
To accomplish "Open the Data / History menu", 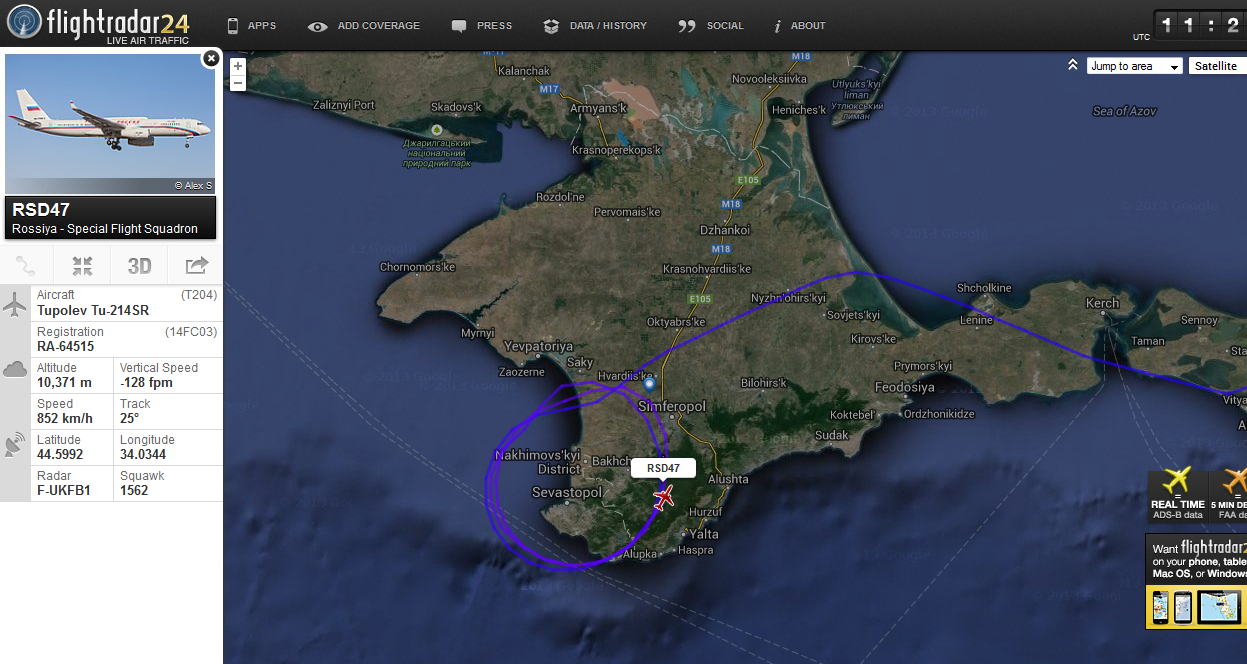I will [x=595, y=26].
